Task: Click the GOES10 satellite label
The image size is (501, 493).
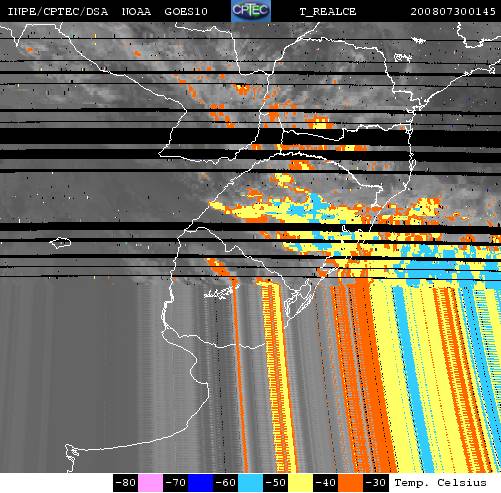Action: [186, 12]
